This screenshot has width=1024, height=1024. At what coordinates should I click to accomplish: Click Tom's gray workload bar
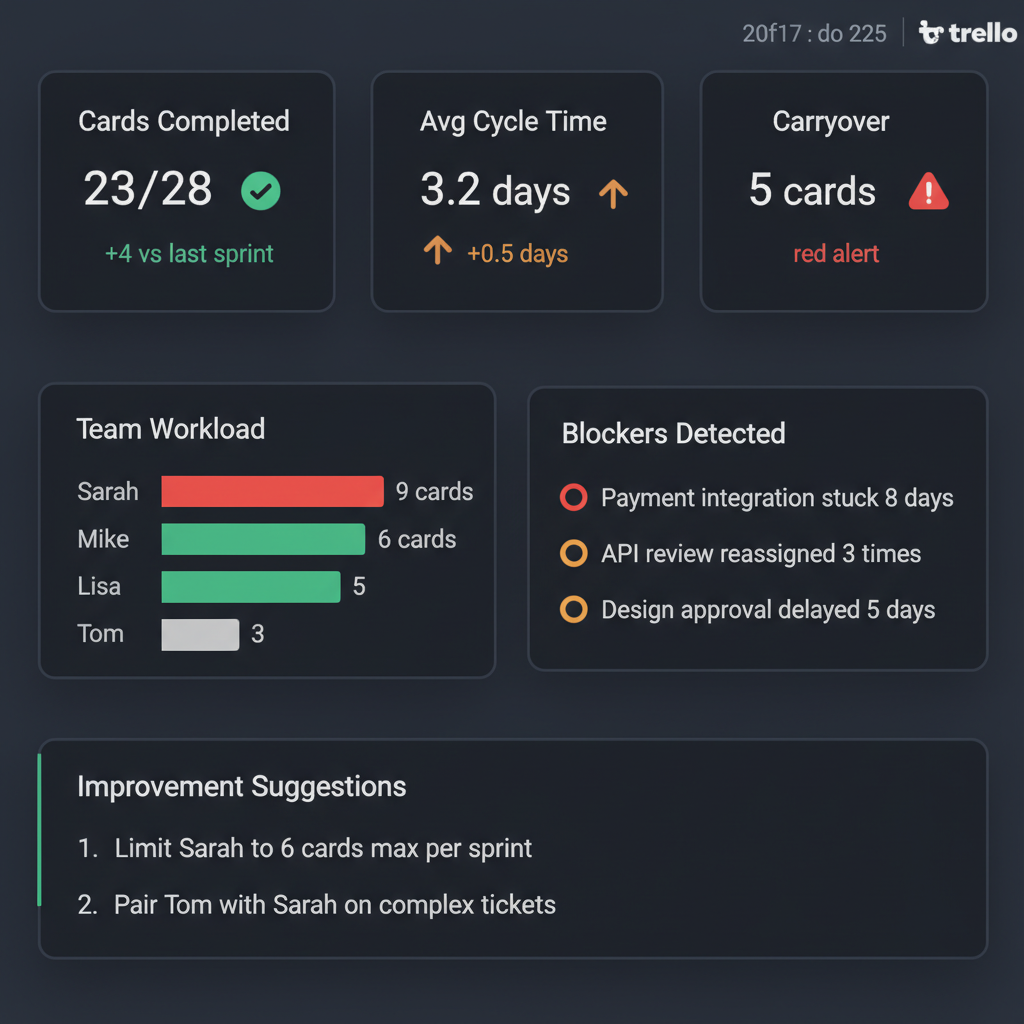point(200,634)
